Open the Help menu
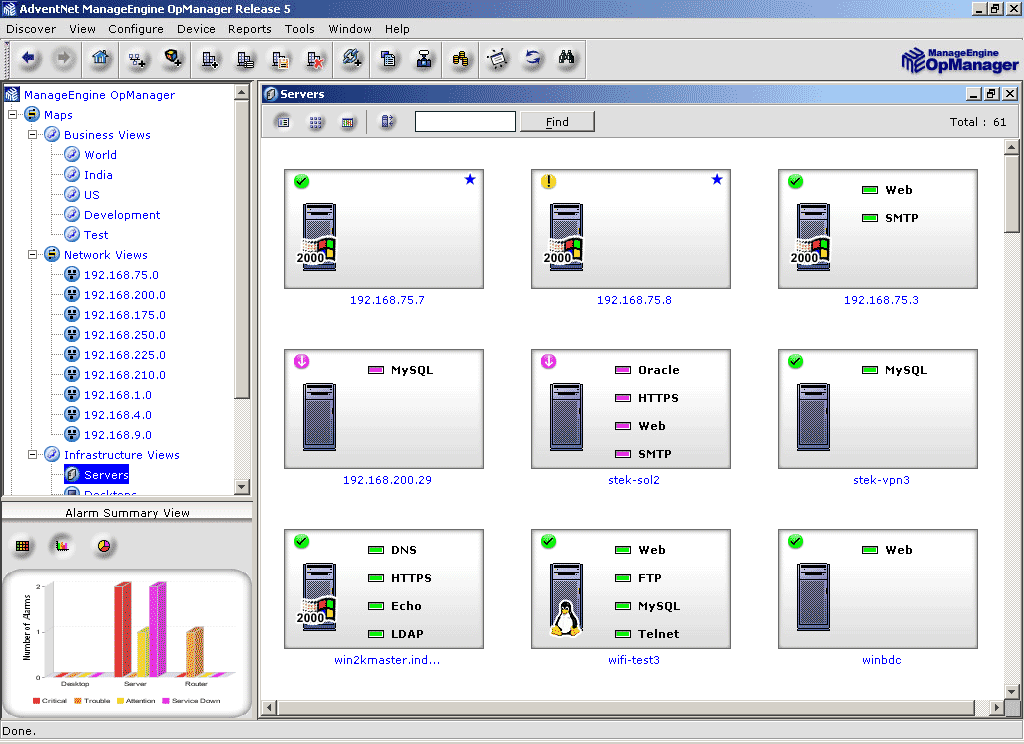The height and width of the screenshot is (744, 1024). pyautogui.click(x=397, y=29)
